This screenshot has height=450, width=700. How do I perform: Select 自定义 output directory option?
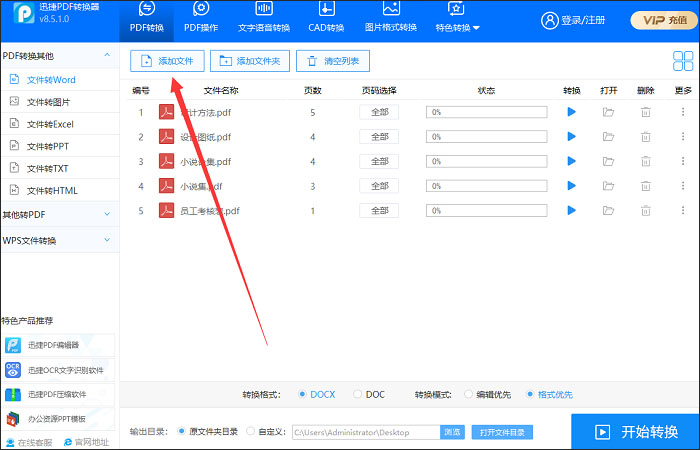point(266,432)
